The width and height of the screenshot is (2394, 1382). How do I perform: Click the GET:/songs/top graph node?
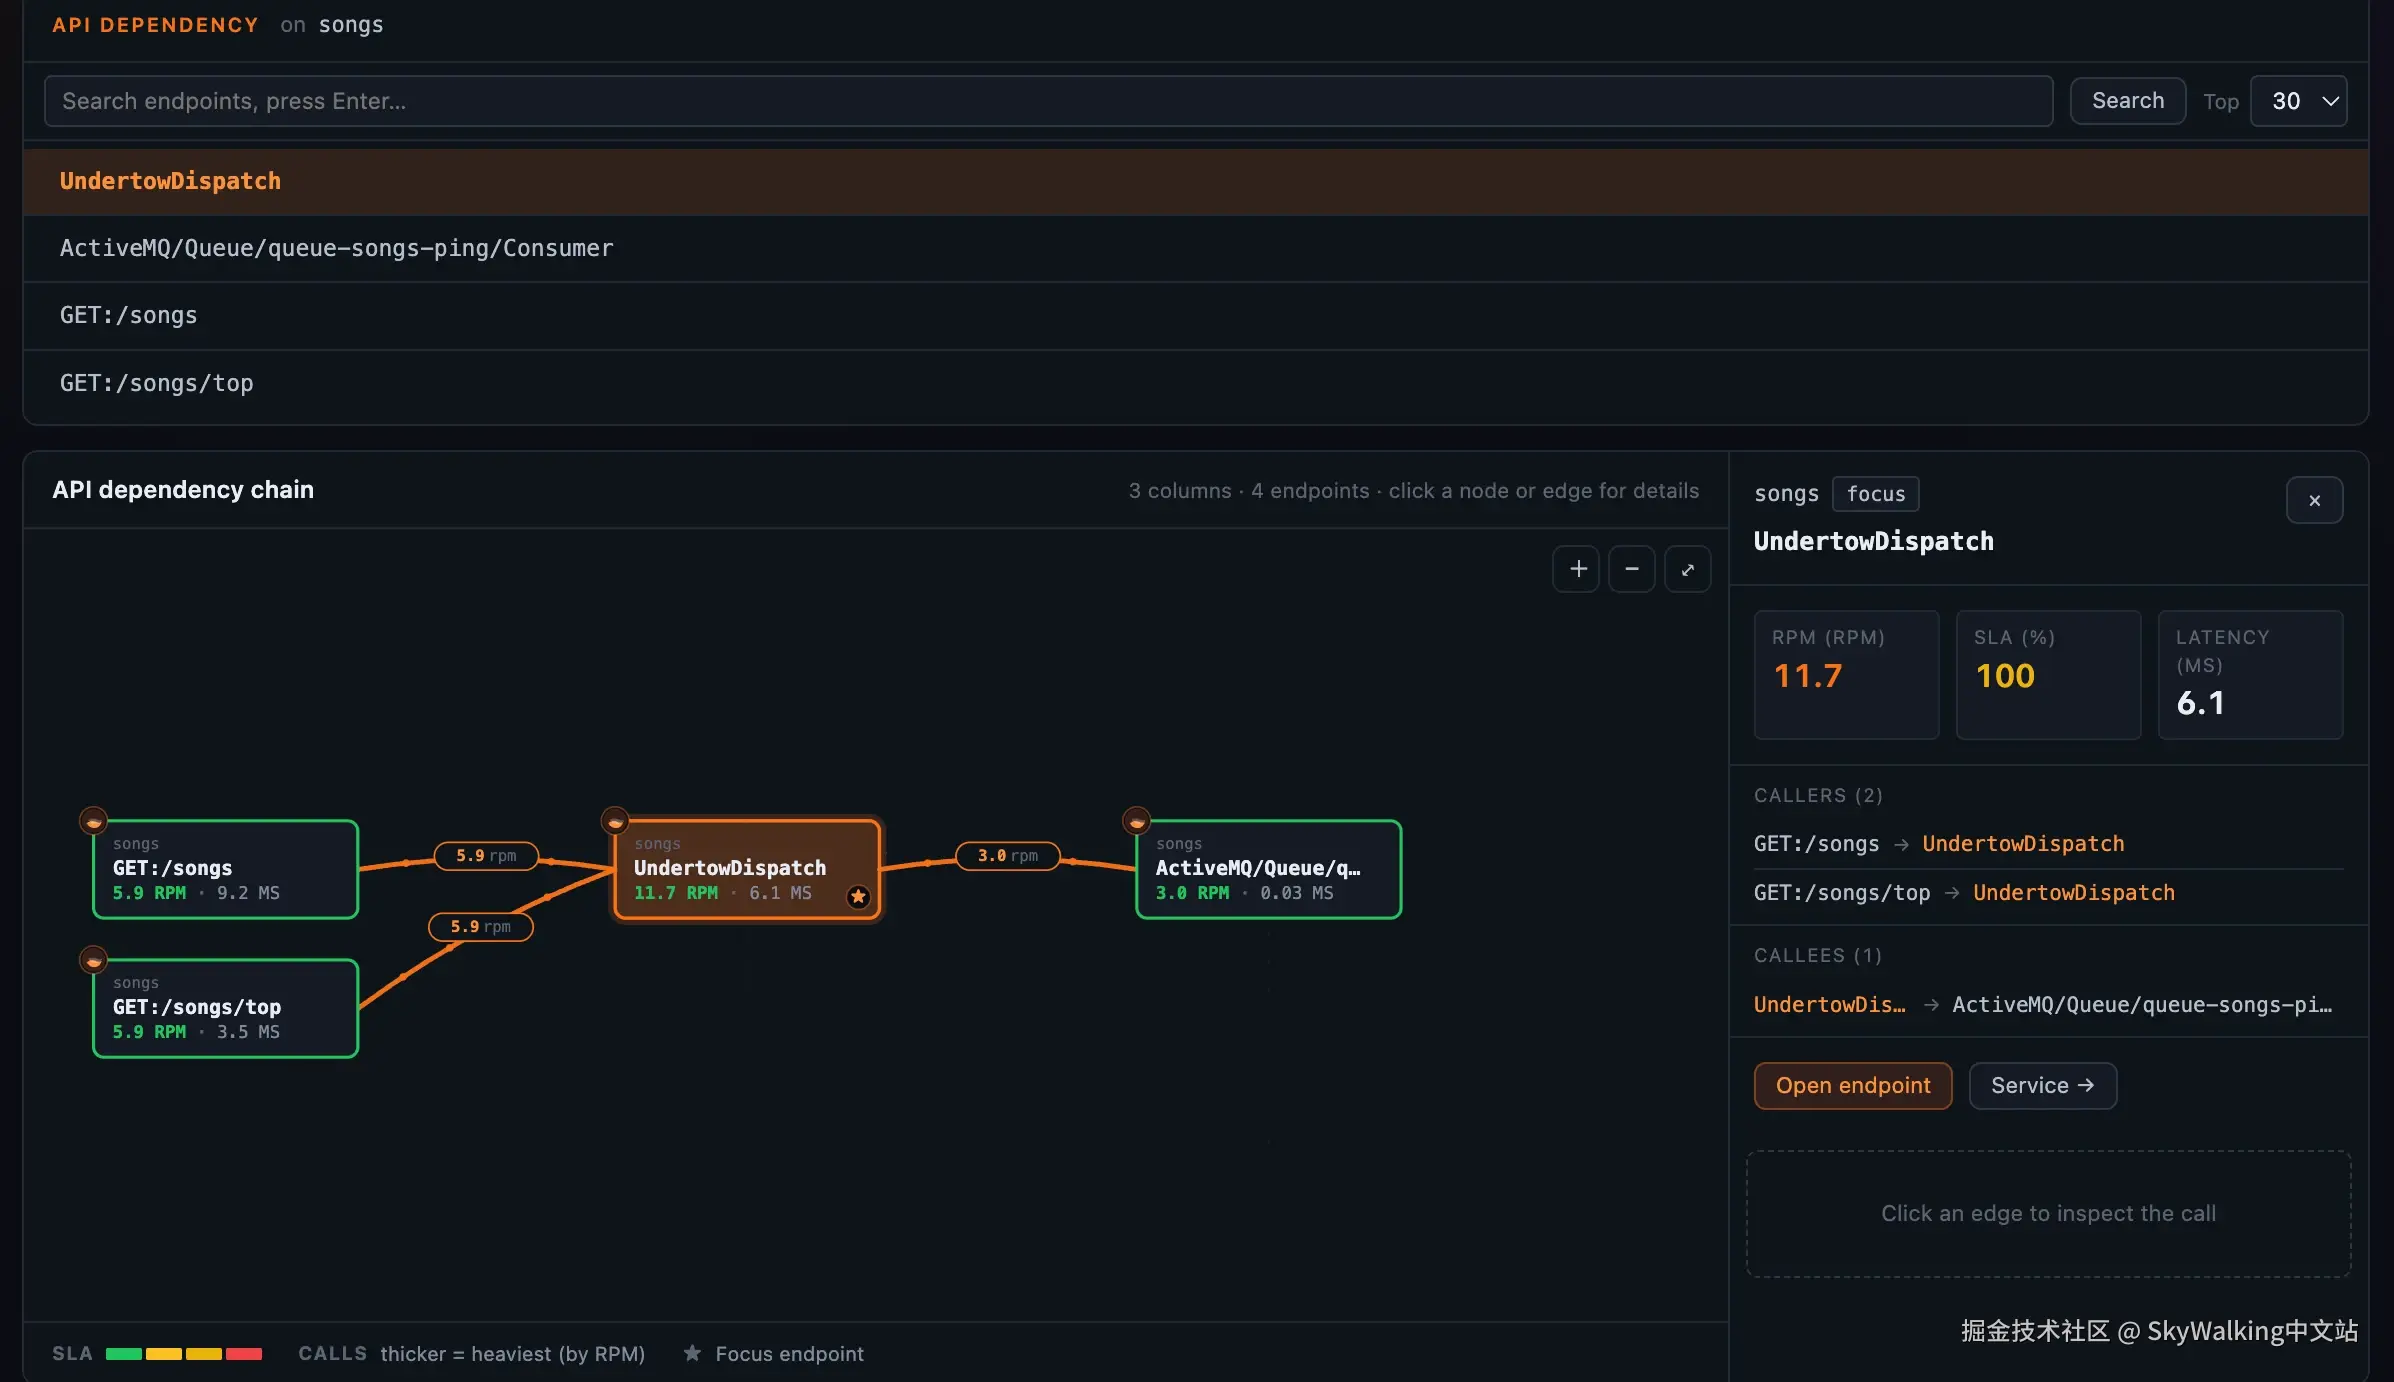tap(226, 1008)
